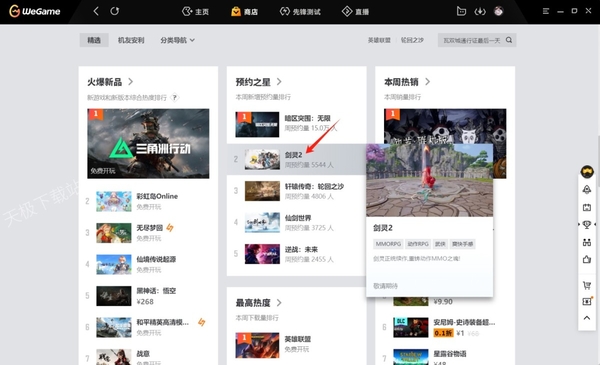The height and width of the screenshot is (365, 600).
Task: Open the 直播 live tab
Action: (x=355, y=11)
